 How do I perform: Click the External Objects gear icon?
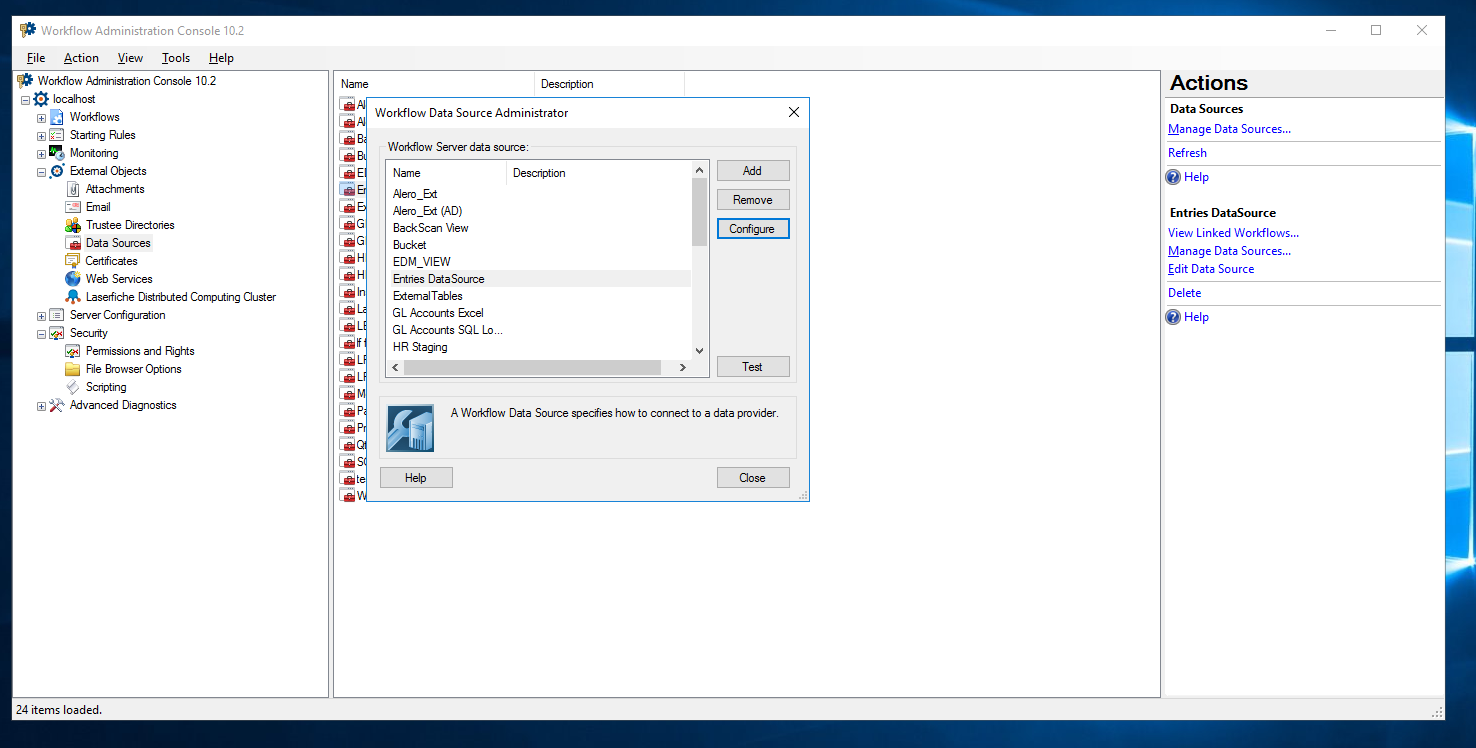point(57,171)
